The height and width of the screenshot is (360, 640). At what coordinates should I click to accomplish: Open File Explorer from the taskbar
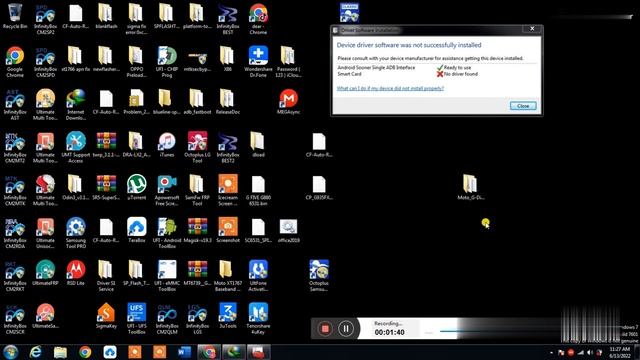(60, 352)
